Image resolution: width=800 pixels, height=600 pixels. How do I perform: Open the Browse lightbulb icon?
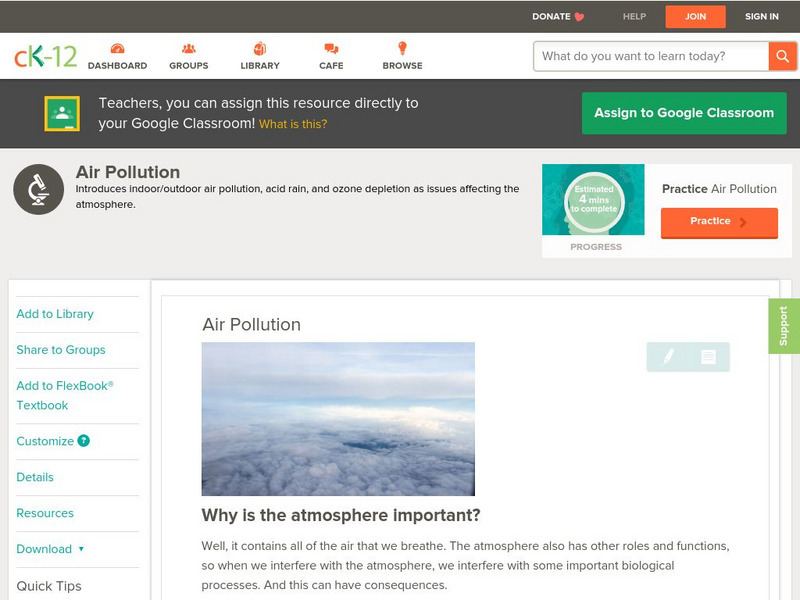tap(402, 48)
